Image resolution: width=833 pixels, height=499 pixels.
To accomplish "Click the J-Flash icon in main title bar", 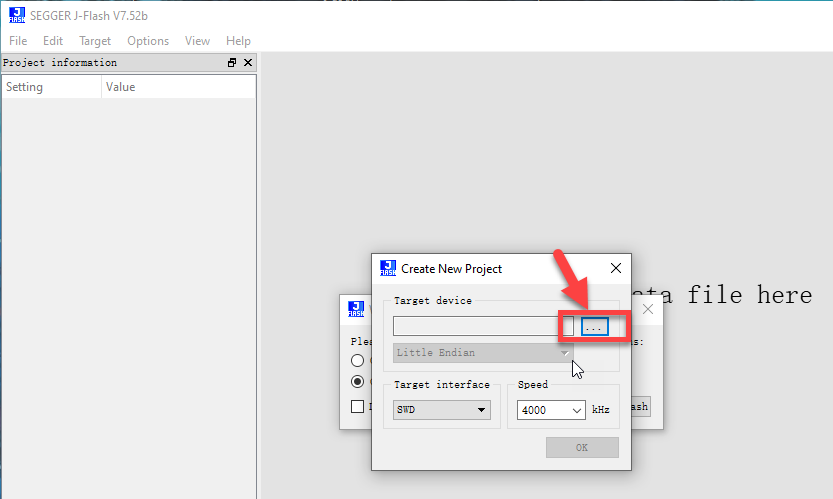I will click(x=16, y=15).
